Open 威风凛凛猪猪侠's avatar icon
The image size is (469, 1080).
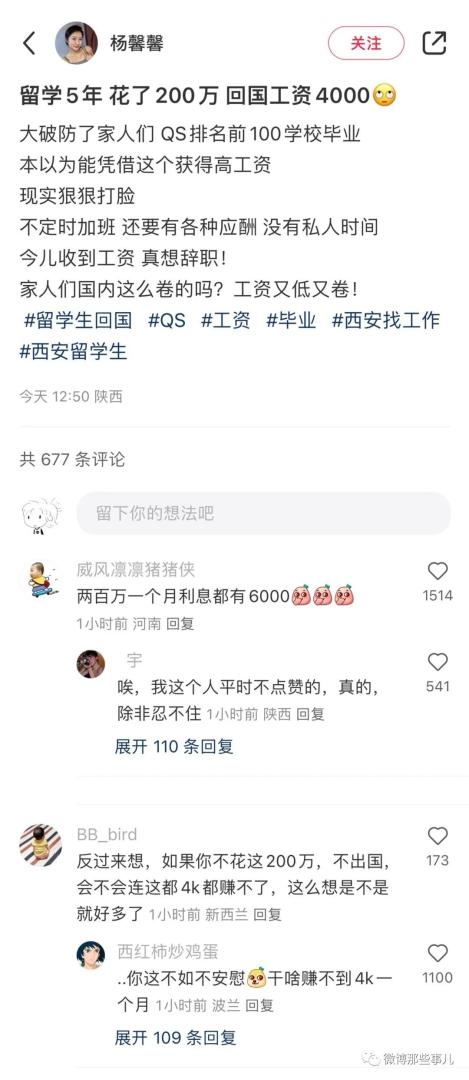pyautogui.click(x=43, y=579)
